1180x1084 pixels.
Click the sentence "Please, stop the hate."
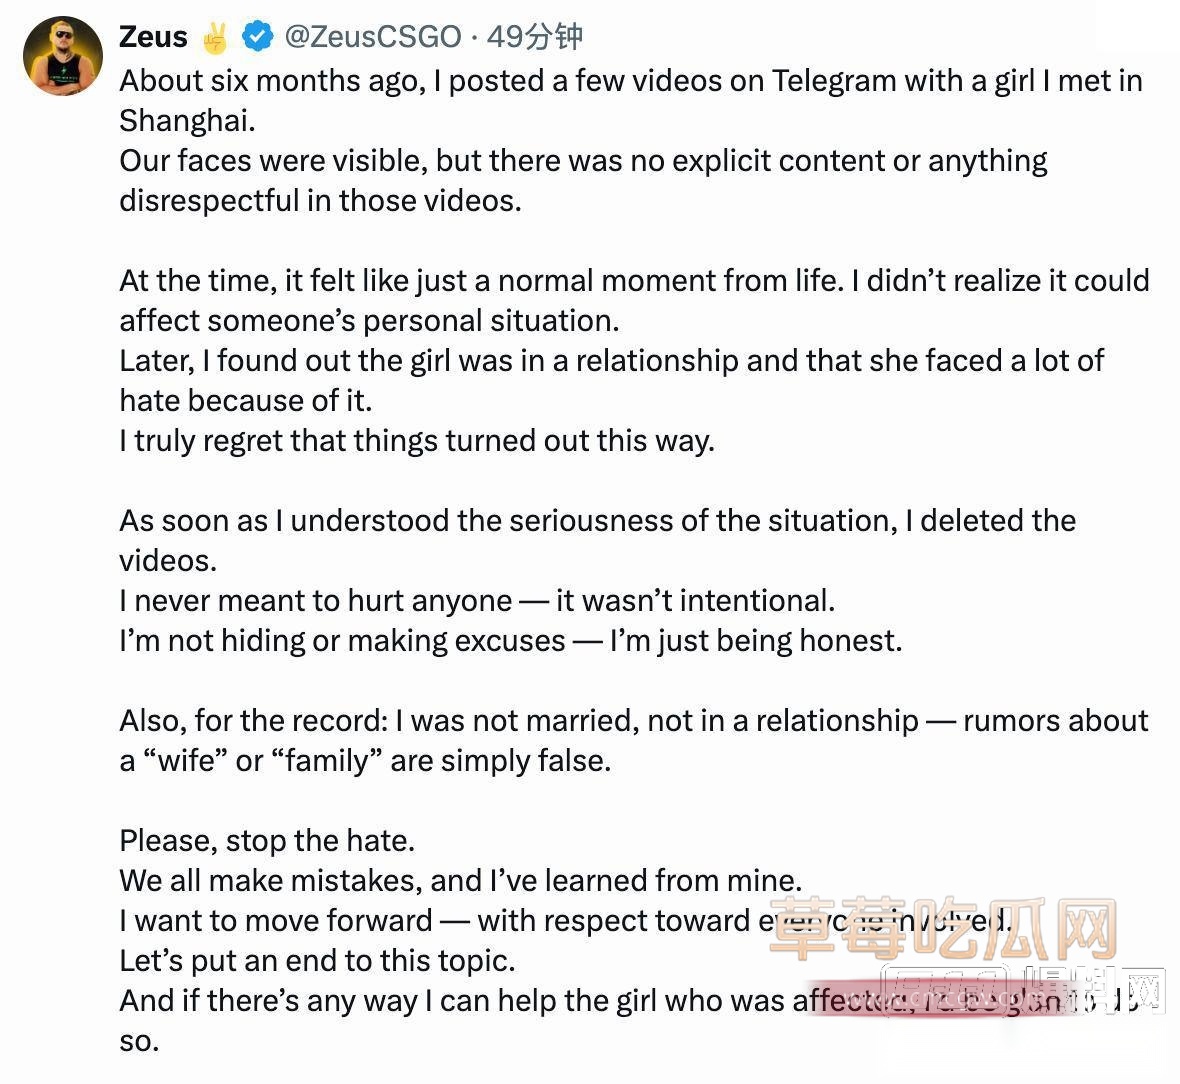click(267, 841)
